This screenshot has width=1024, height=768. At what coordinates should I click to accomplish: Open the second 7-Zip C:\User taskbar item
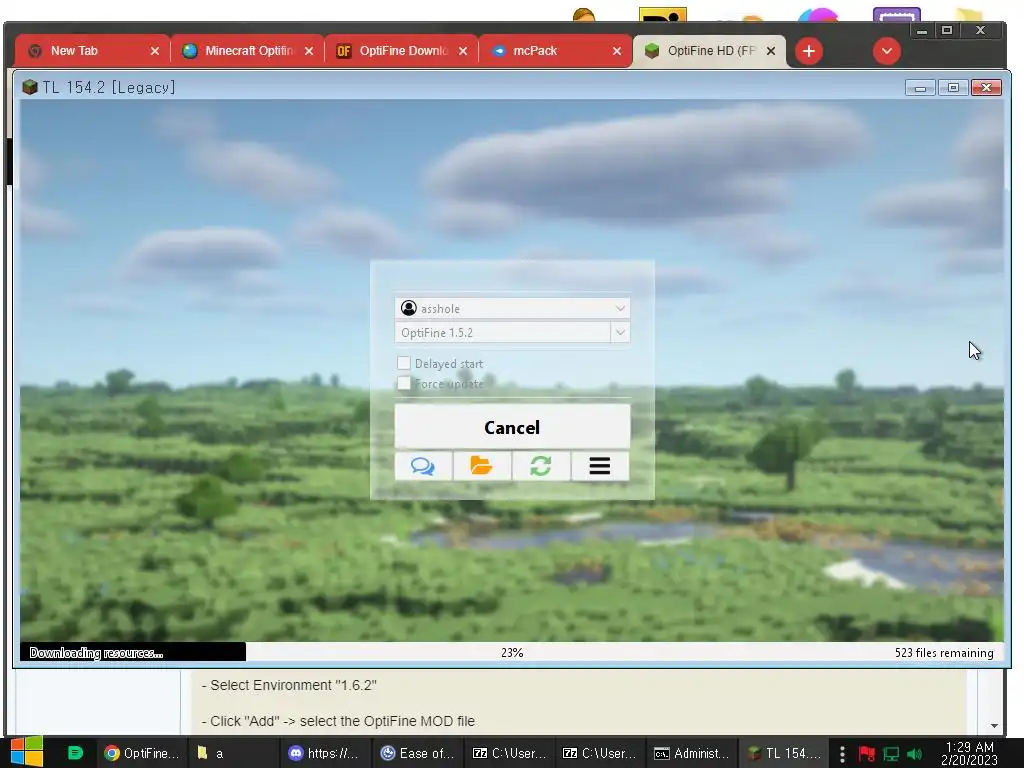point(600,753)
